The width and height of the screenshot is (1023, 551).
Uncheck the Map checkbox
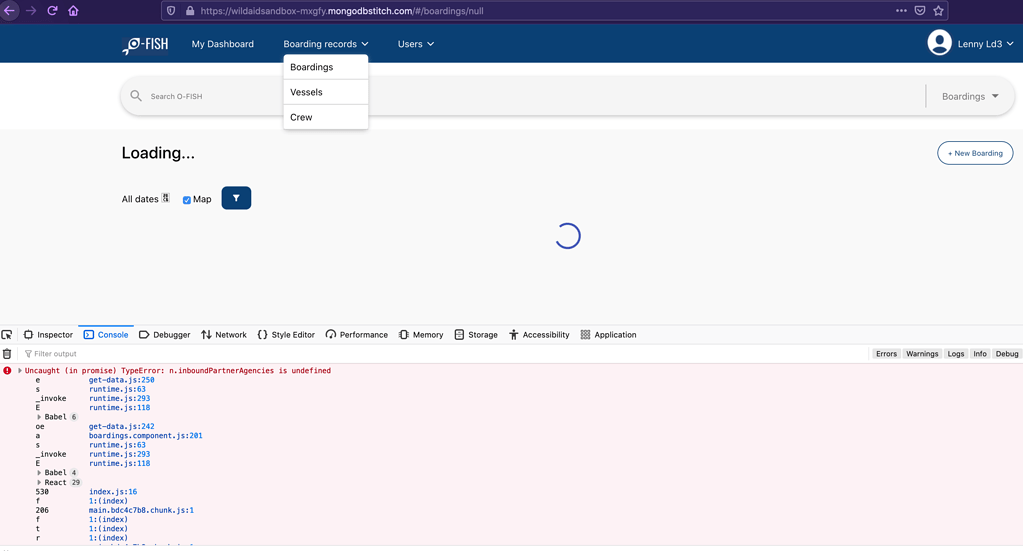(187, 200)
